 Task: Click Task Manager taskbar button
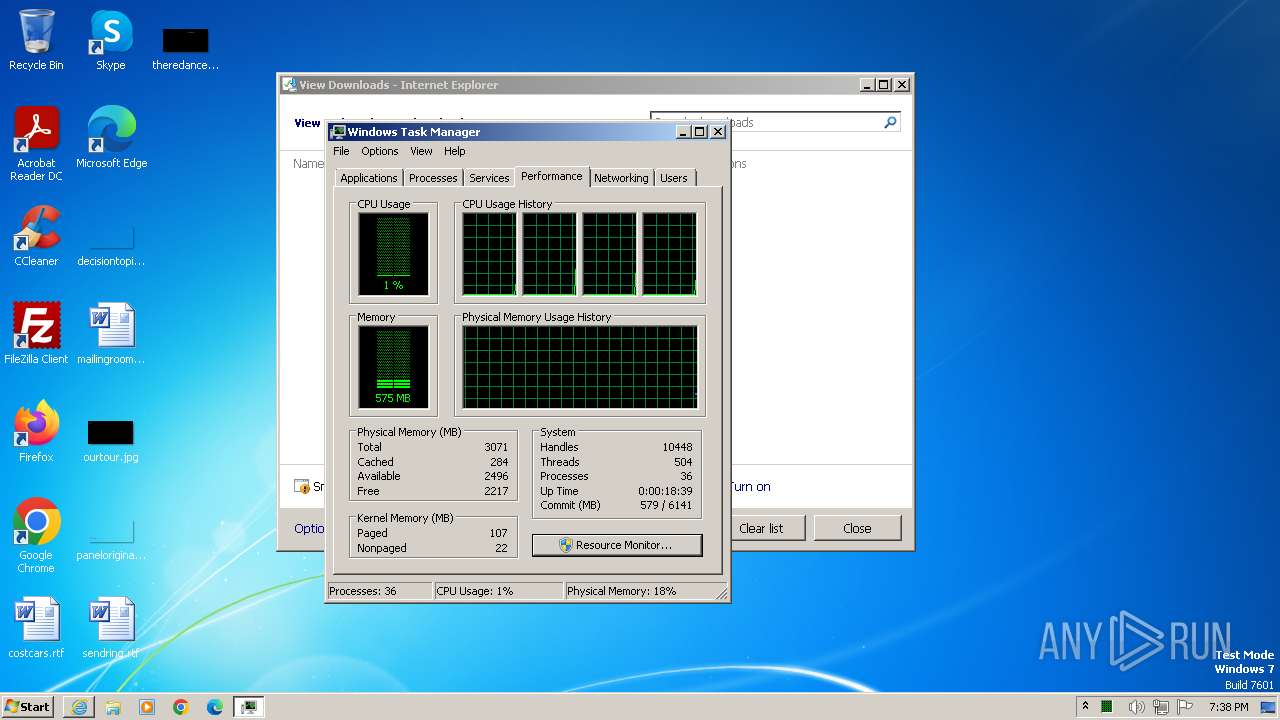[x=248, y=707]
